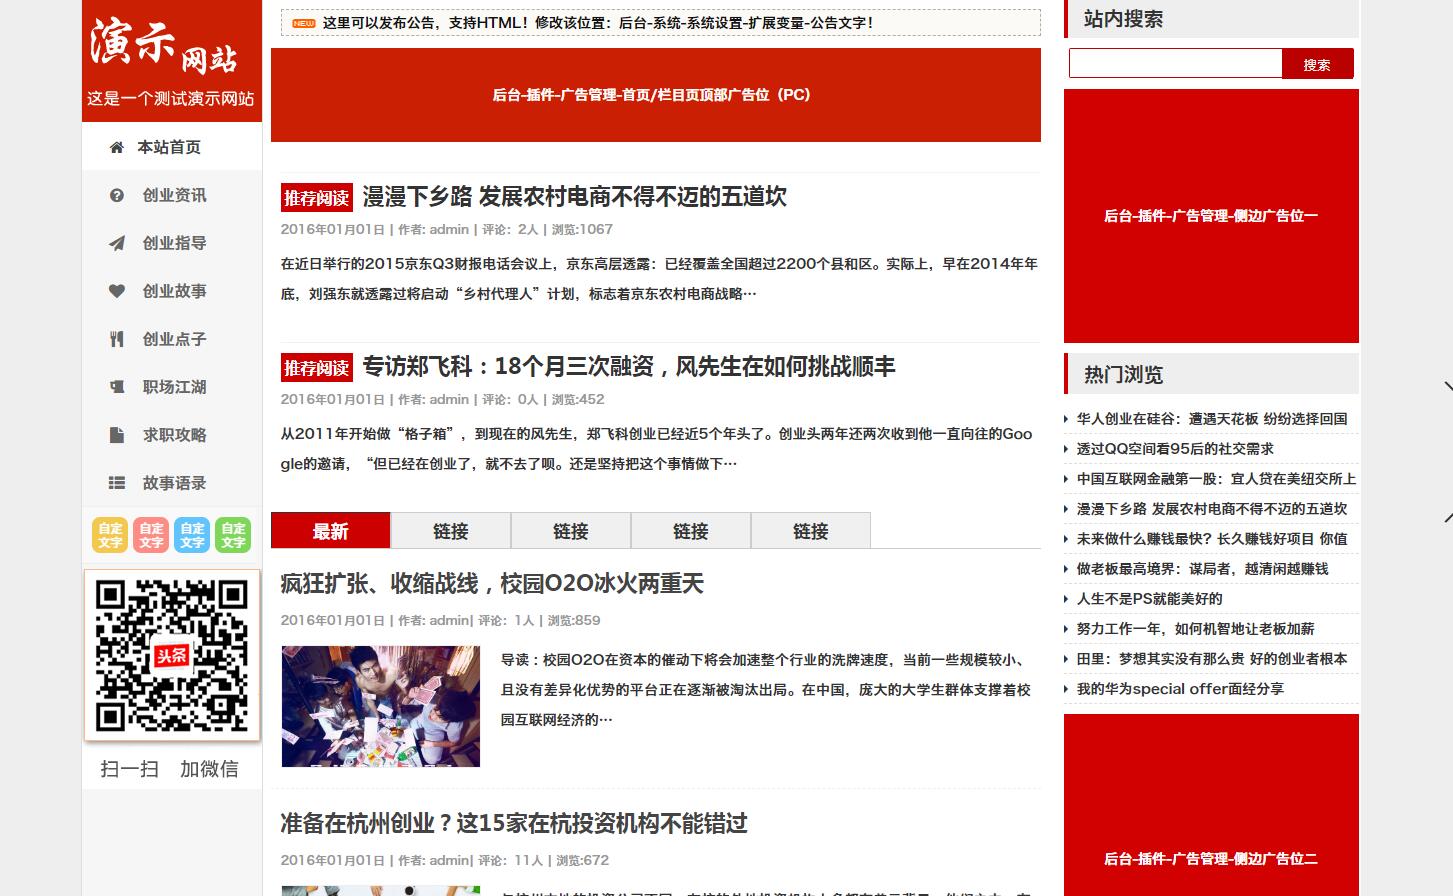
Task: Click the utensils icon for 创业点子
Action: [x=116, y=339]
